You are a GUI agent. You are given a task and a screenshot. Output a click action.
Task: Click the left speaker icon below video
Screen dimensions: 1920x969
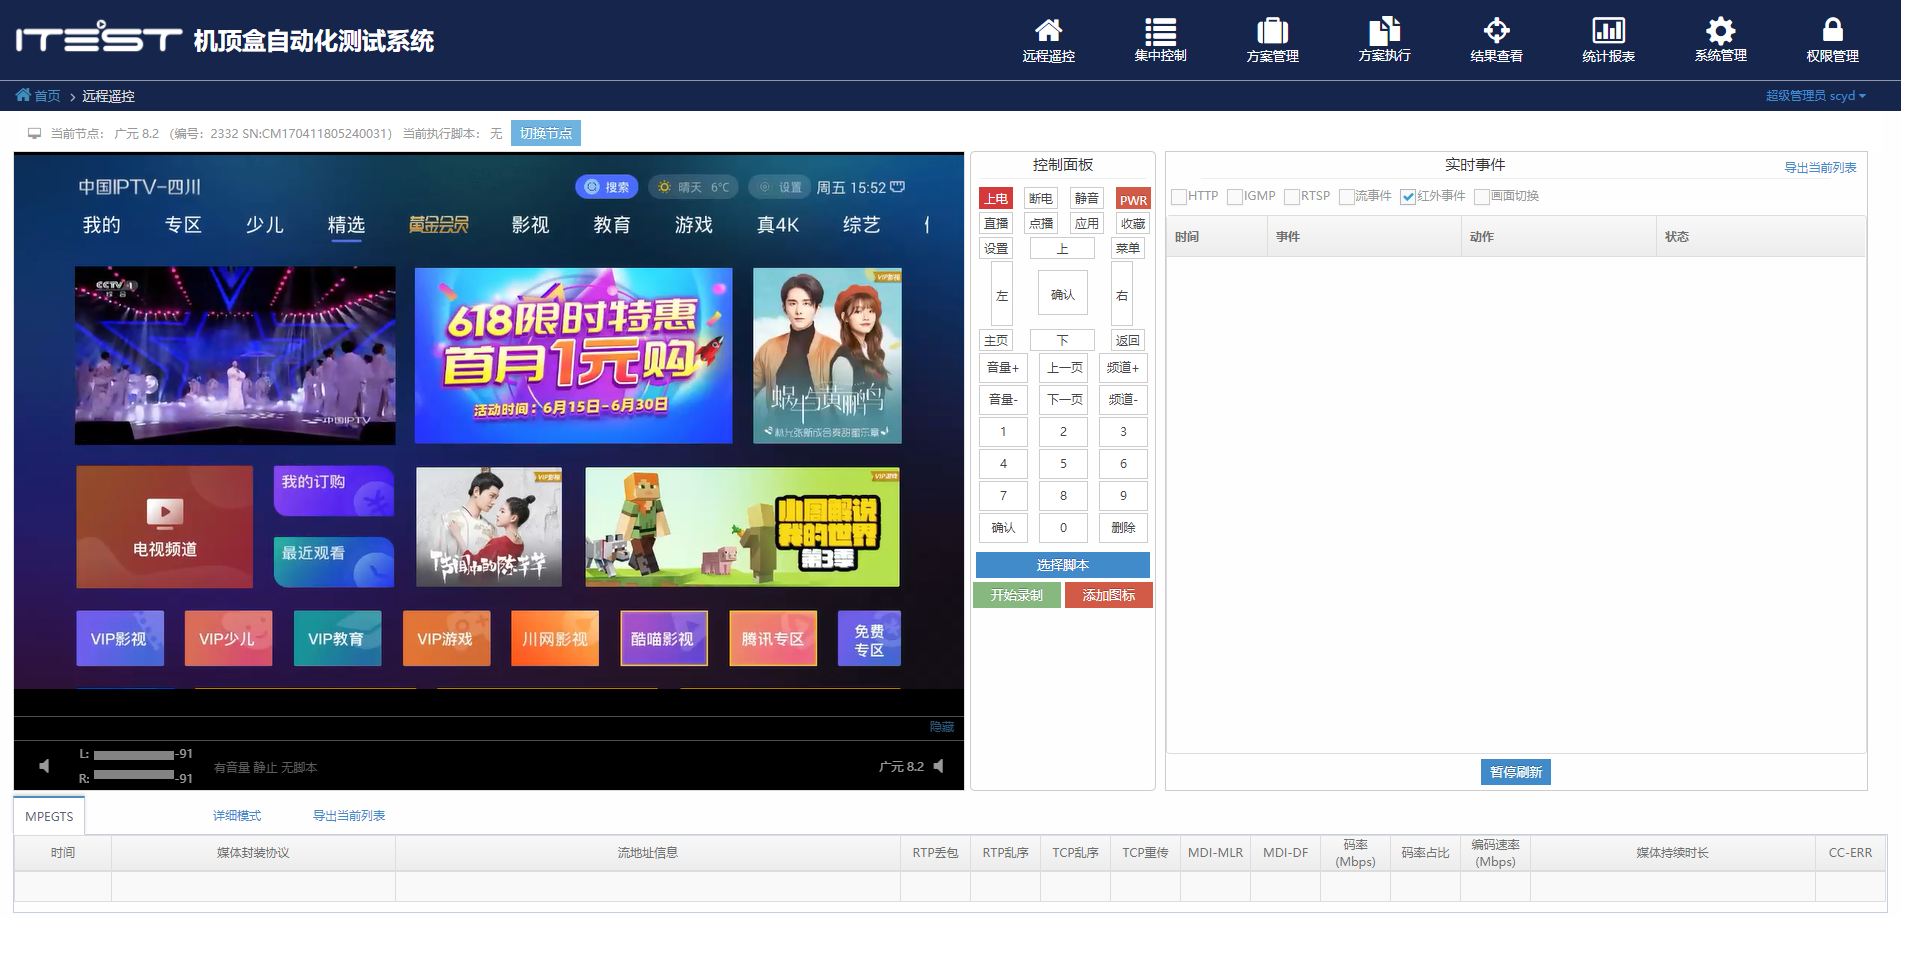[x=44, y=766]
